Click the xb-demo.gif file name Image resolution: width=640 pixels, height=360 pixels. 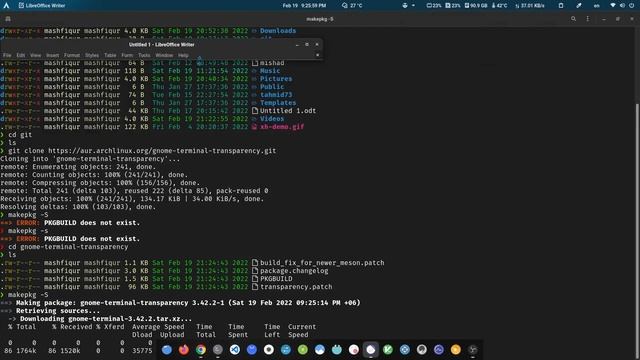[282, 127]
